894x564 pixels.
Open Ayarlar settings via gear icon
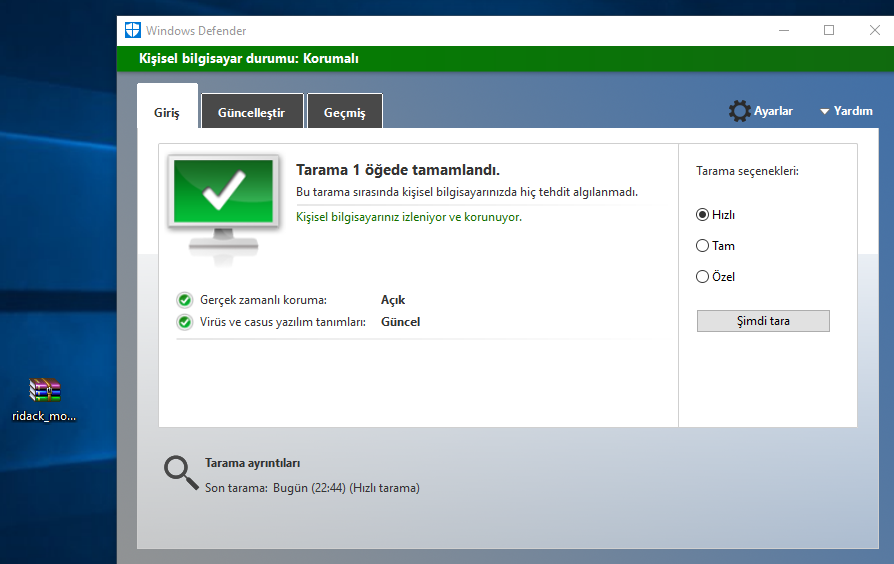pos(739,111)
